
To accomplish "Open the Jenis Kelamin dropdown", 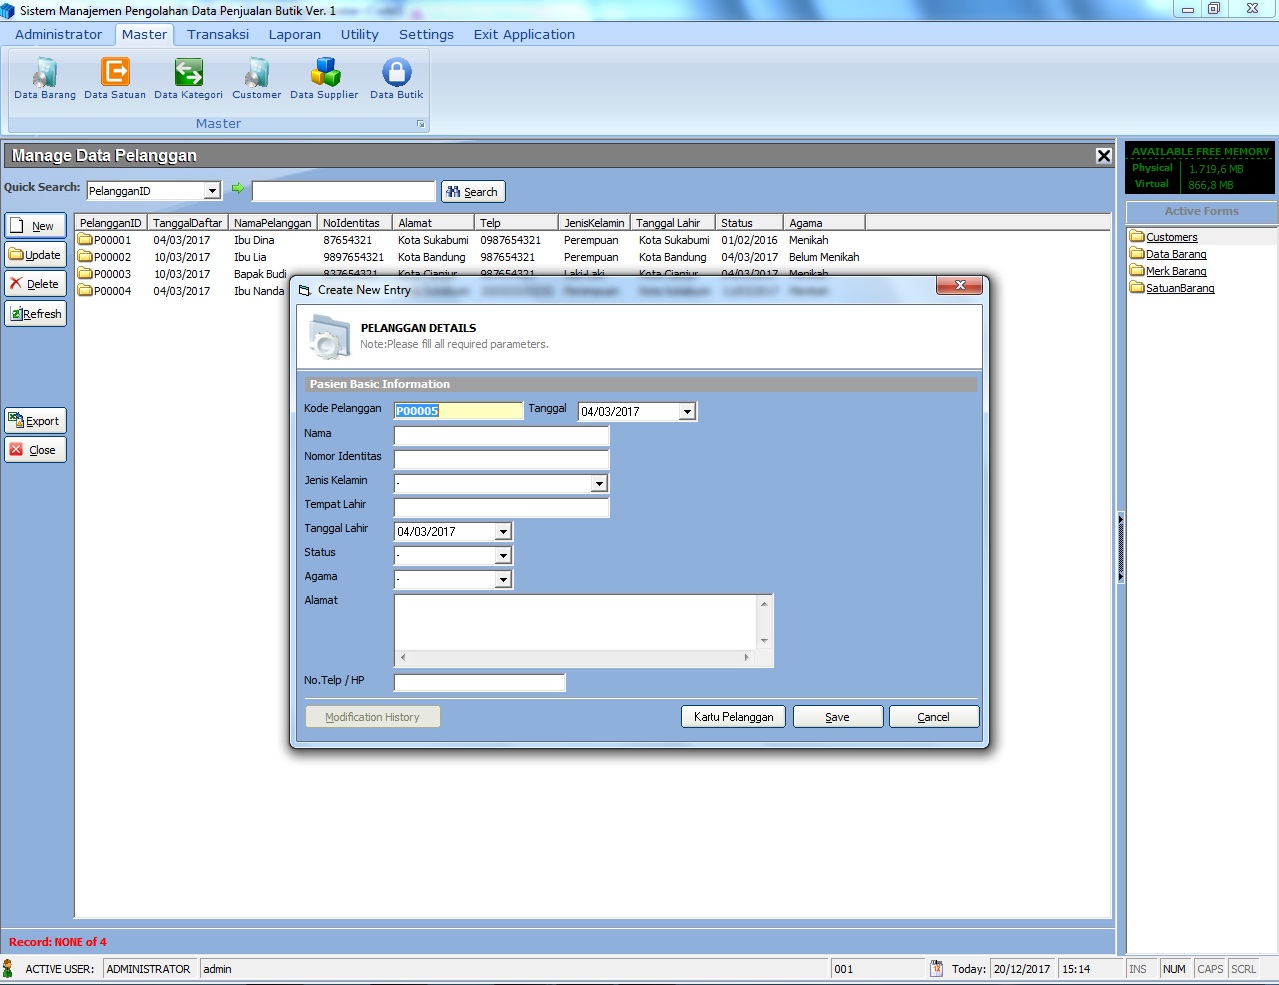I will click(x=599, y=483).
